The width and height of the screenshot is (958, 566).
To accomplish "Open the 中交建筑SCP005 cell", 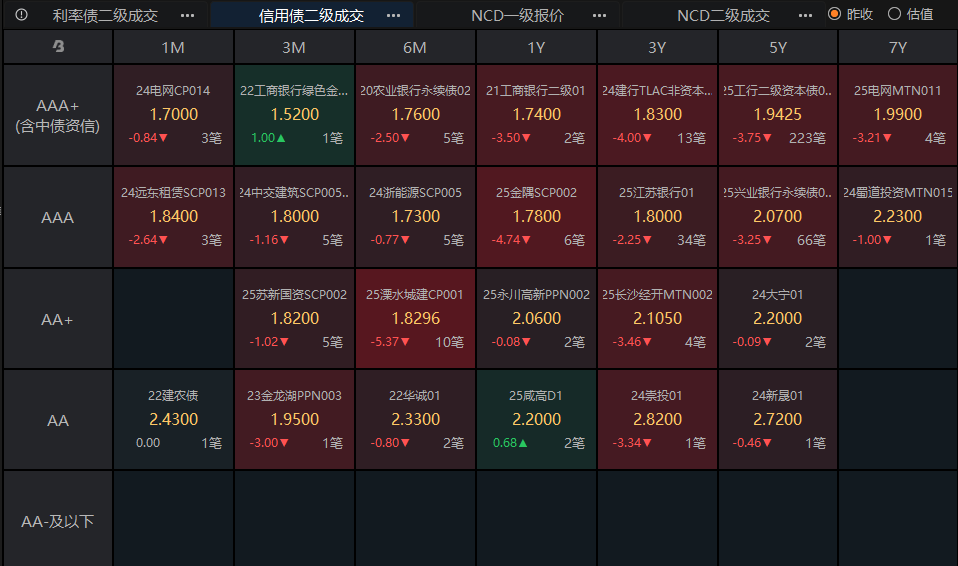I will click(294, 217).
